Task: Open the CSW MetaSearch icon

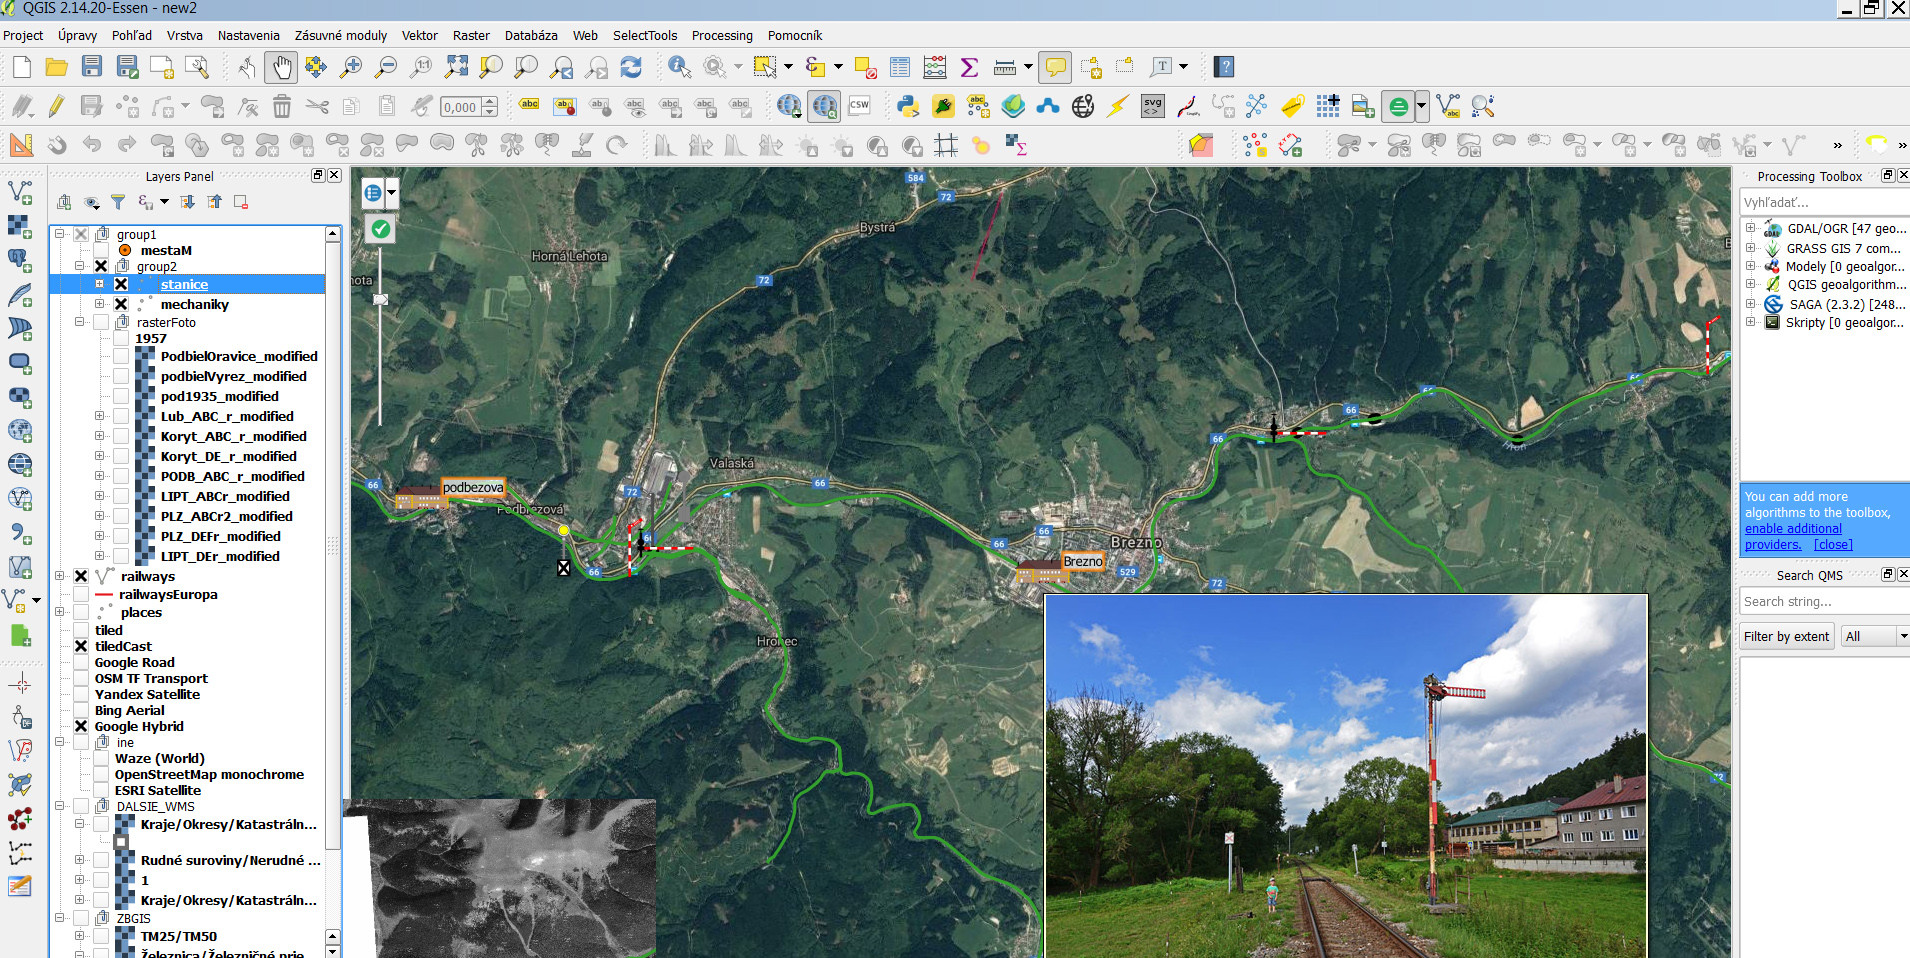Action: tap(859, 106)
